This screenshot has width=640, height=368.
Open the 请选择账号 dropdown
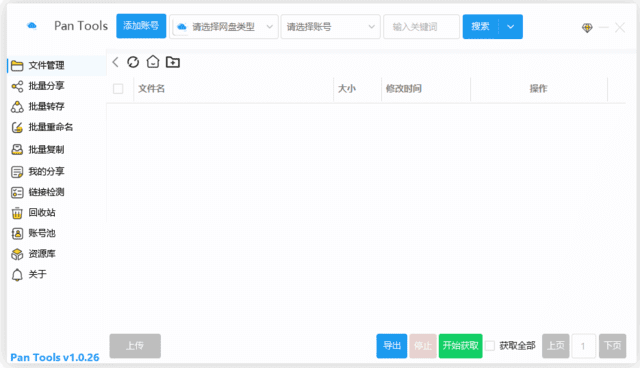[331, 27]
